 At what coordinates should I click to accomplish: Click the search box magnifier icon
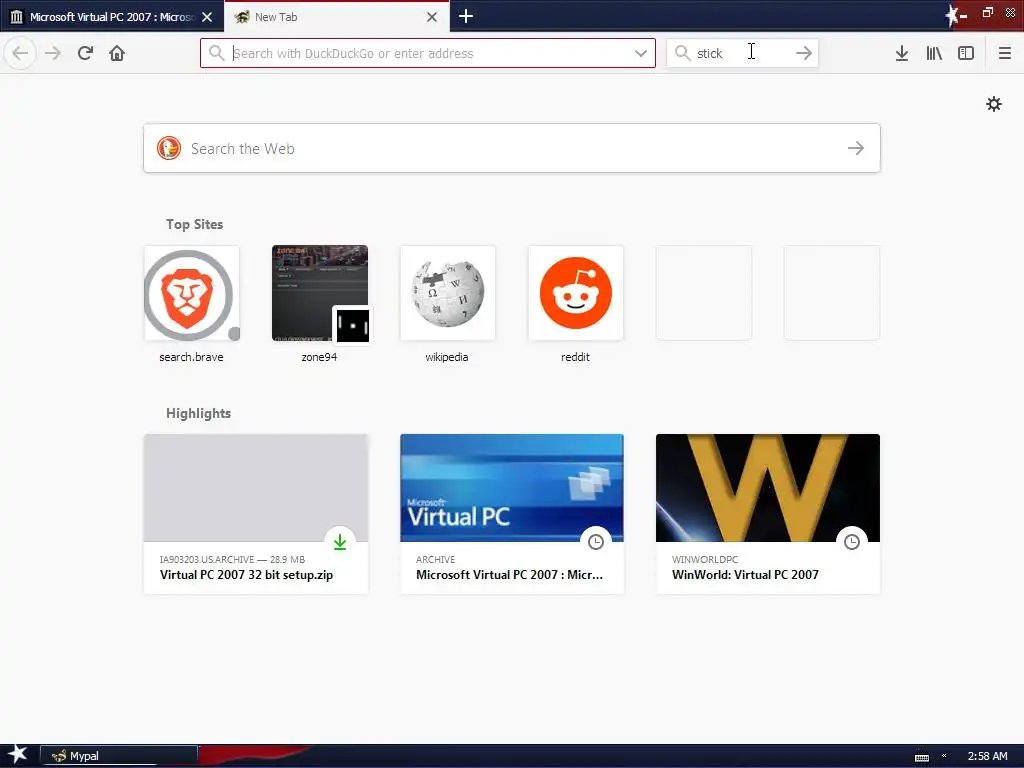682,53
